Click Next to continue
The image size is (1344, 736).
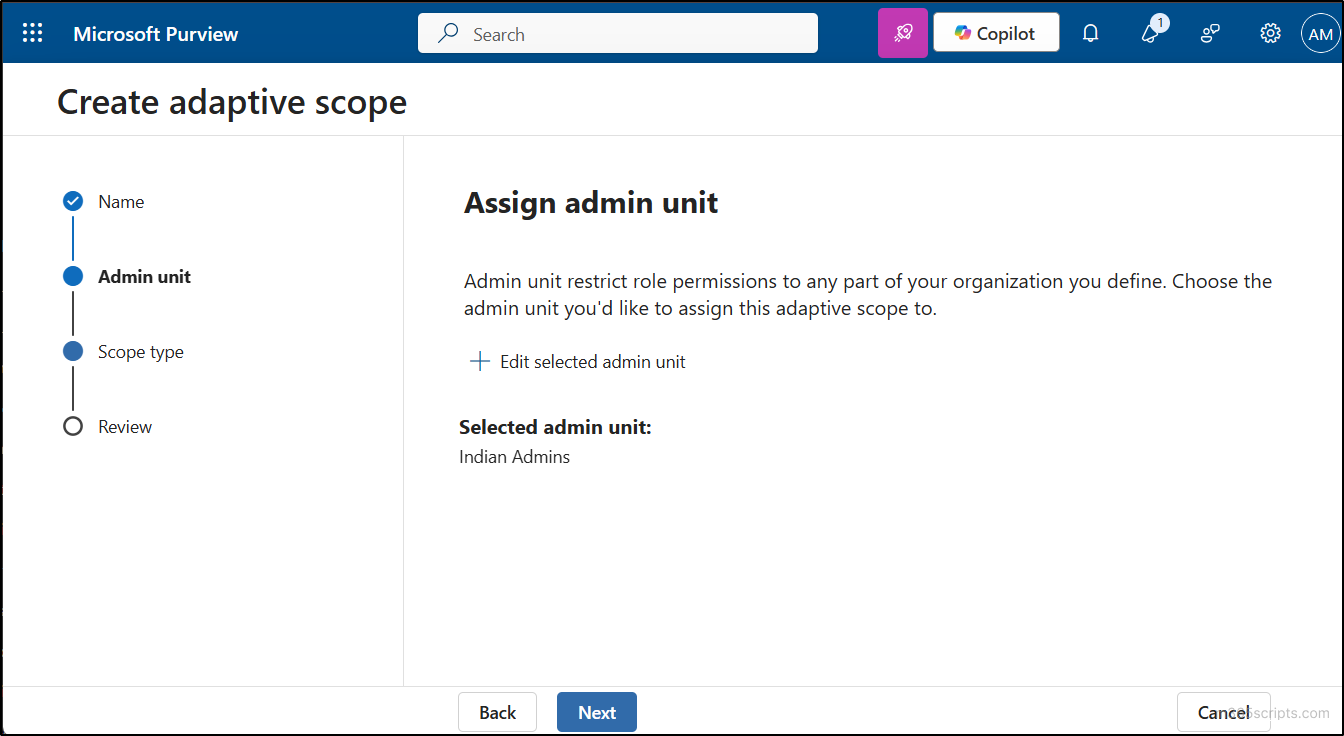pyautogui.click(x=596, y=712)
